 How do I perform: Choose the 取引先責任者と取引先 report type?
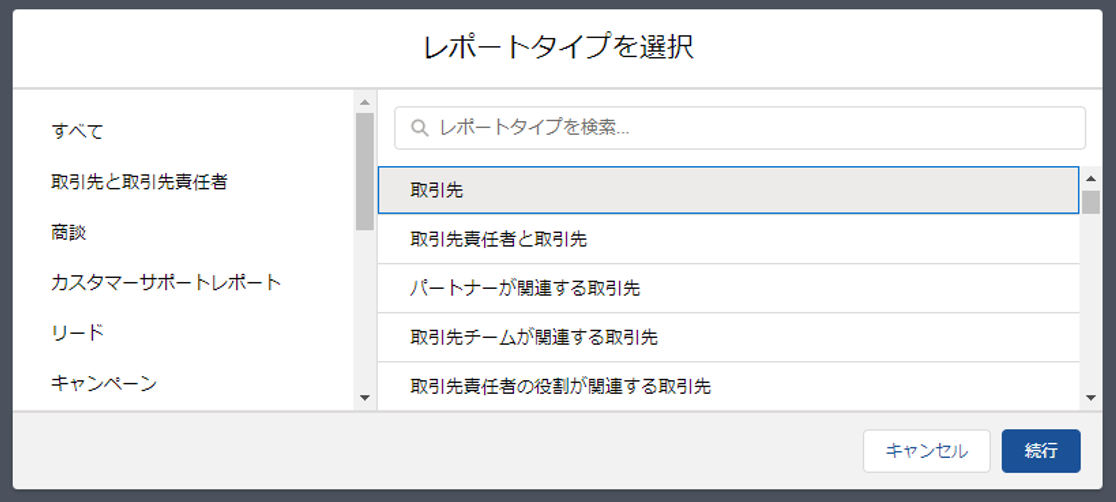(729, 239)
